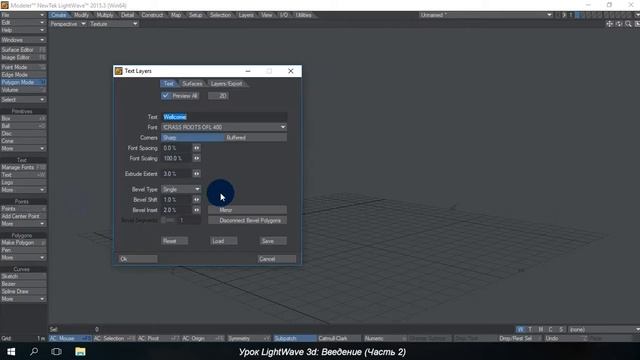
Task: Click the Bevel Shift arrow spinner
Action: click(x=196, y=200)
